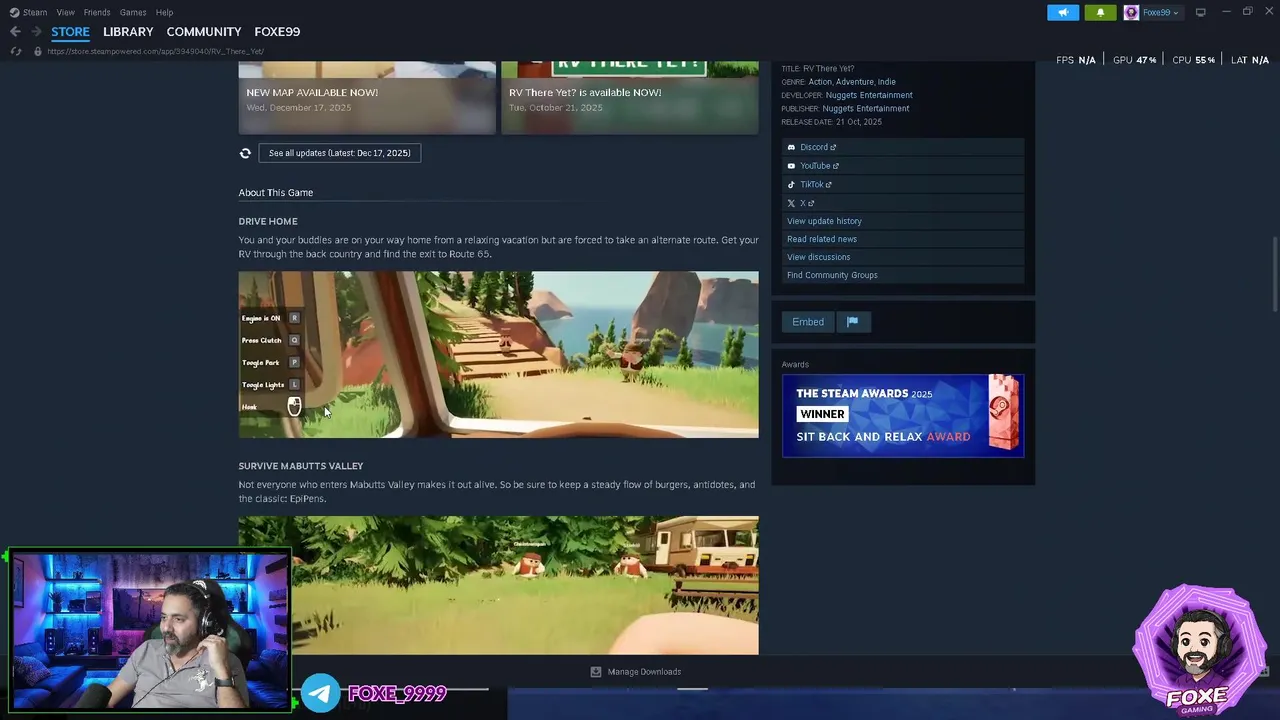The height and width of the screenshot is (720, 1280).
Task: Click the Survive Mabutts Valley gameplay image
Action: pos(498,585)
